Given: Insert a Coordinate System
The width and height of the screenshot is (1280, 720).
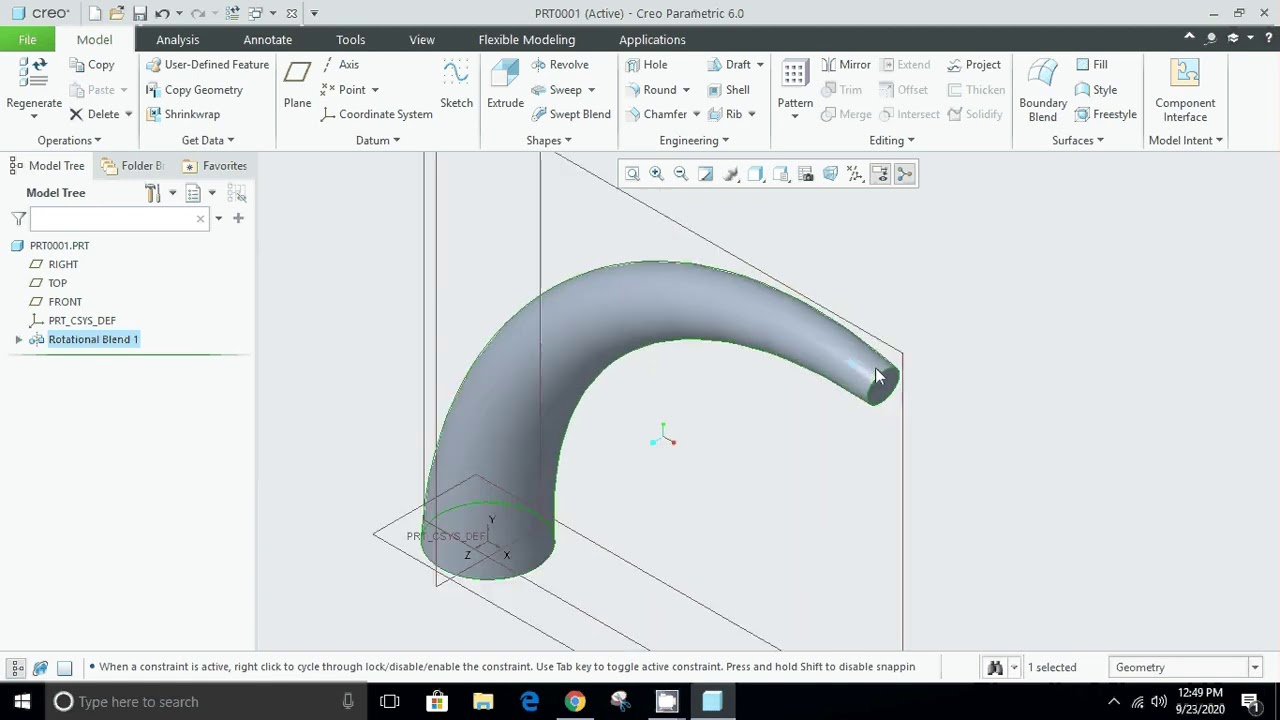Looking at the screenshot, I should click(x=376, y=114).
